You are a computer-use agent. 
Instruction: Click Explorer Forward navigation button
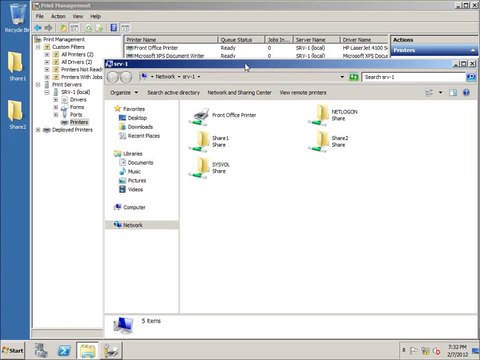pos(126,77)
